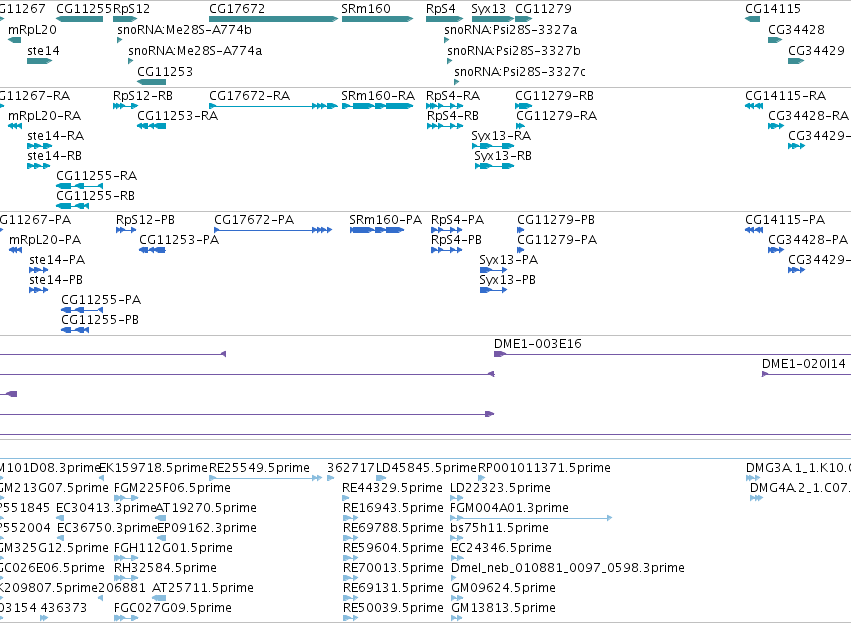
Task: Click the CG34429 gene label
Action: point(816,50)
